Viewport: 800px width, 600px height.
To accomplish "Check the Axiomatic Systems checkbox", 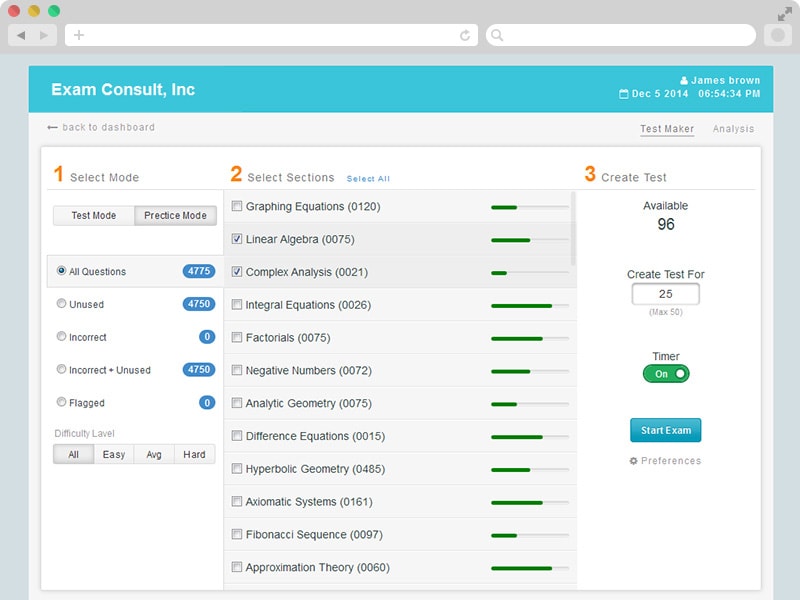I will point(237,502).
